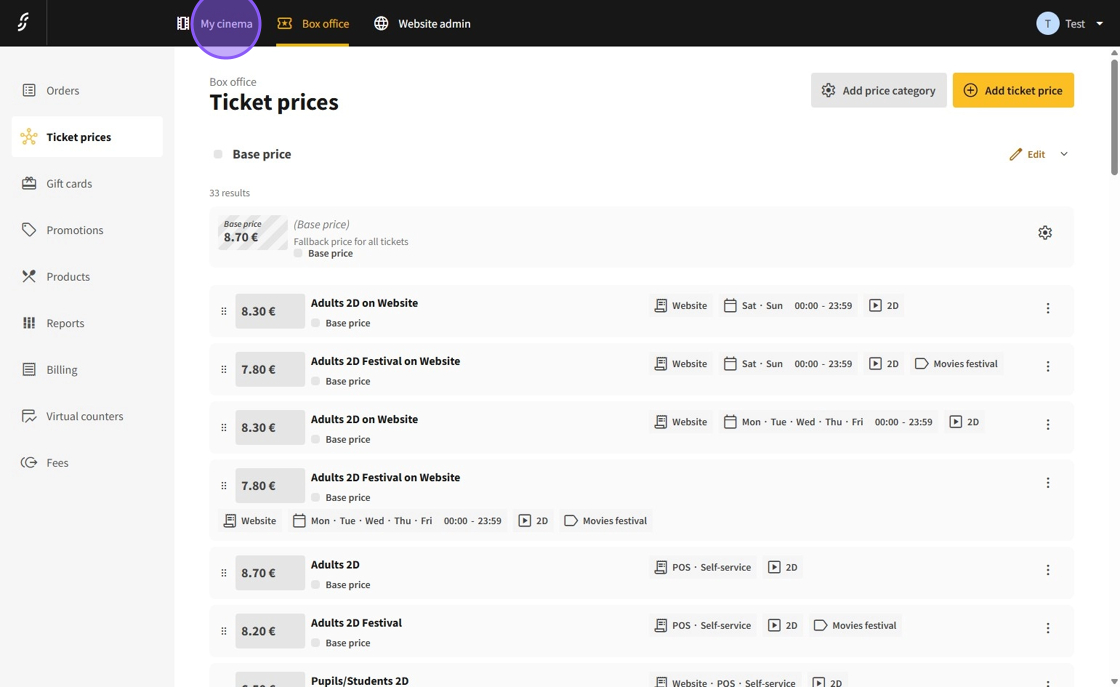This screenshot has height=687, width=1120.
Task: Click the Add price category button
Action: pos(878,90)
